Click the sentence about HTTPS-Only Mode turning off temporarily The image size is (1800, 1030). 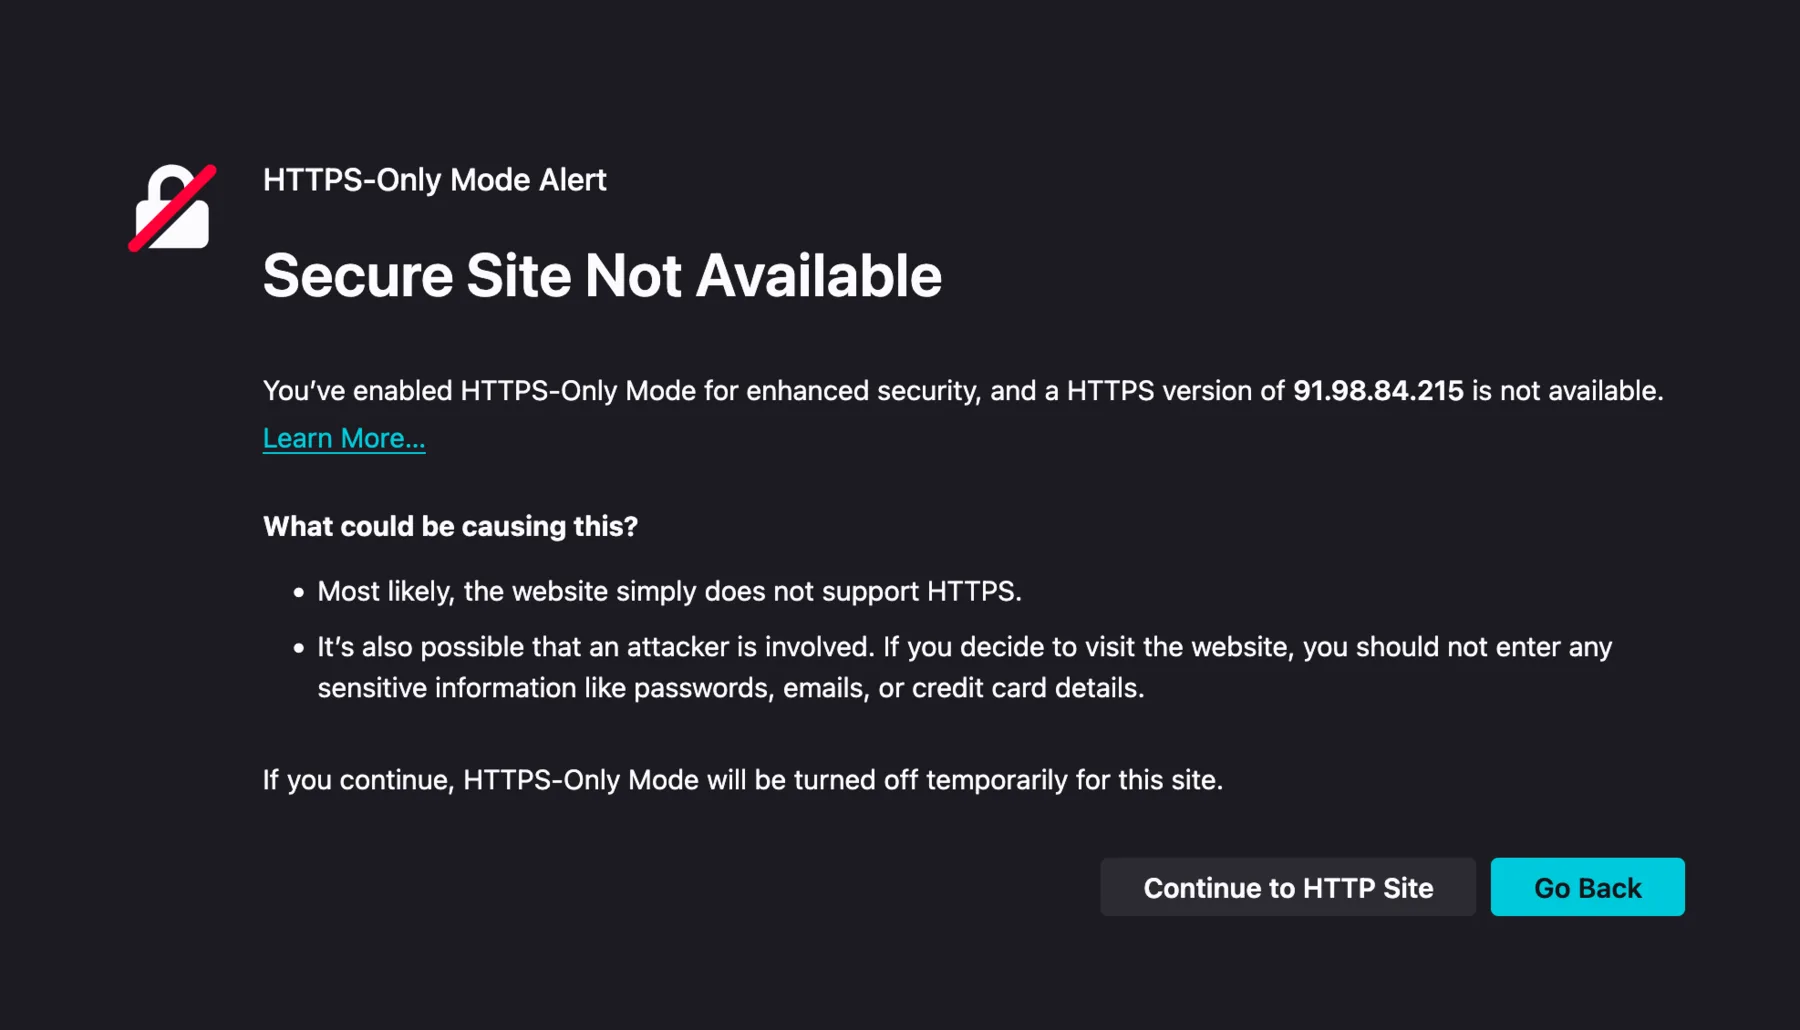coord(743,780)
